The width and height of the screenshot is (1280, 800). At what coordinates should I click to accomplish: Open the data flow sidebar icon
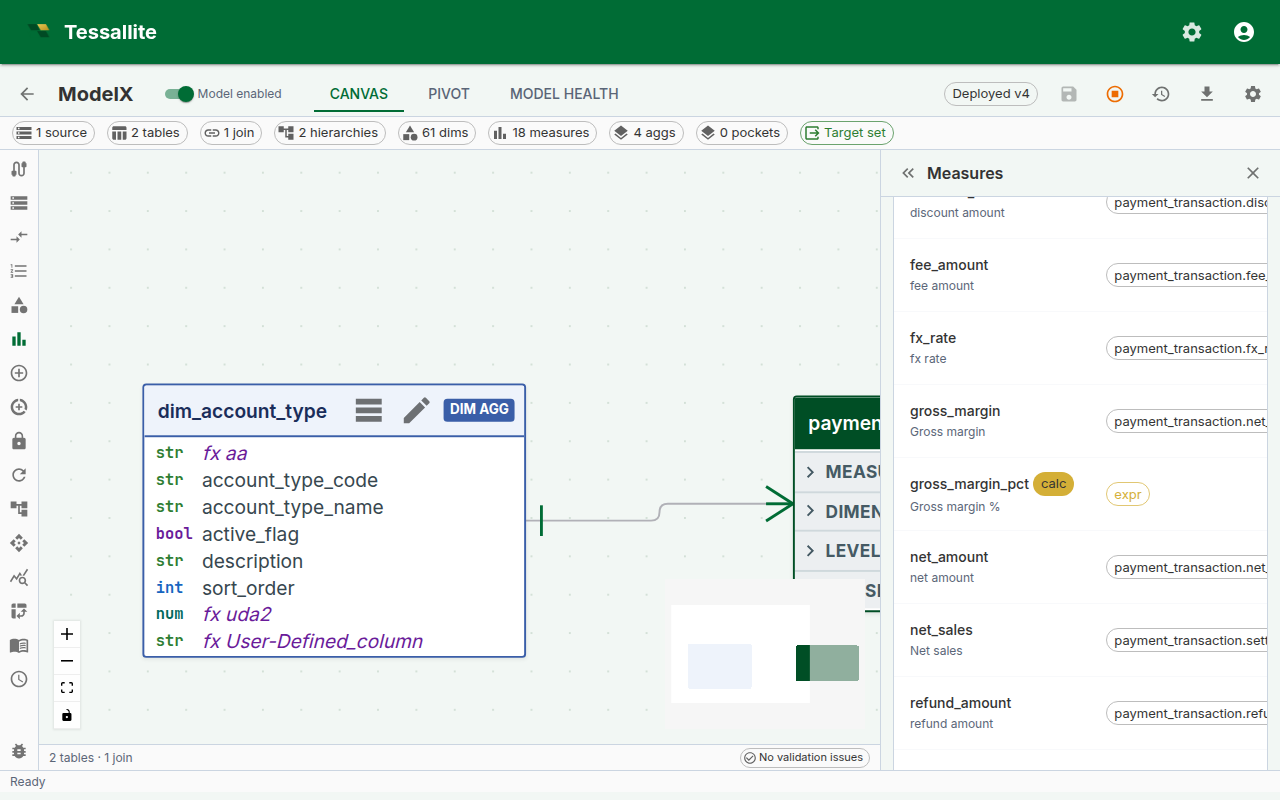pos(18,169)
